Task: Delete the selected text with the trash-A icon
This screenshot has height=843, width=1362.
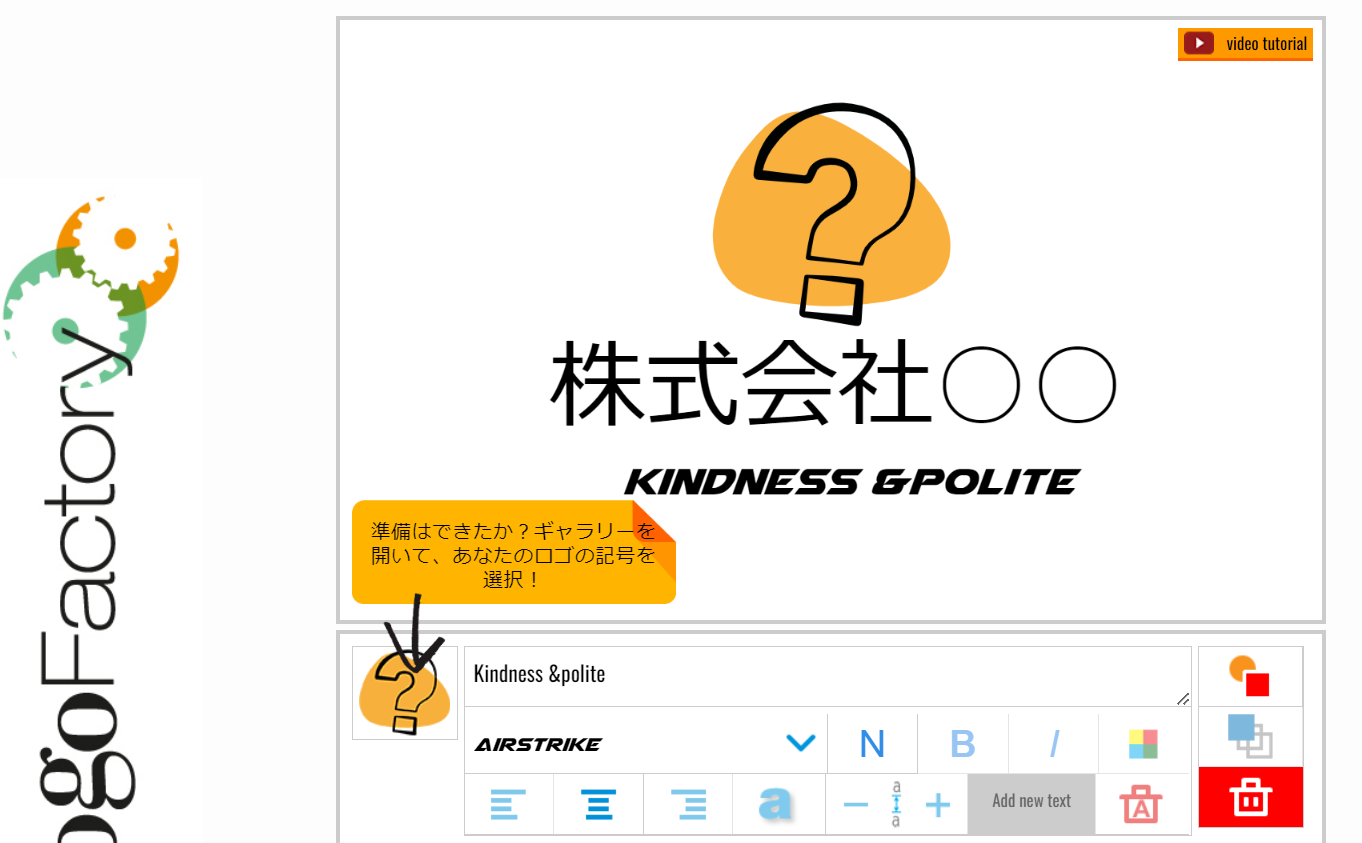Action: pos(1141,804)
